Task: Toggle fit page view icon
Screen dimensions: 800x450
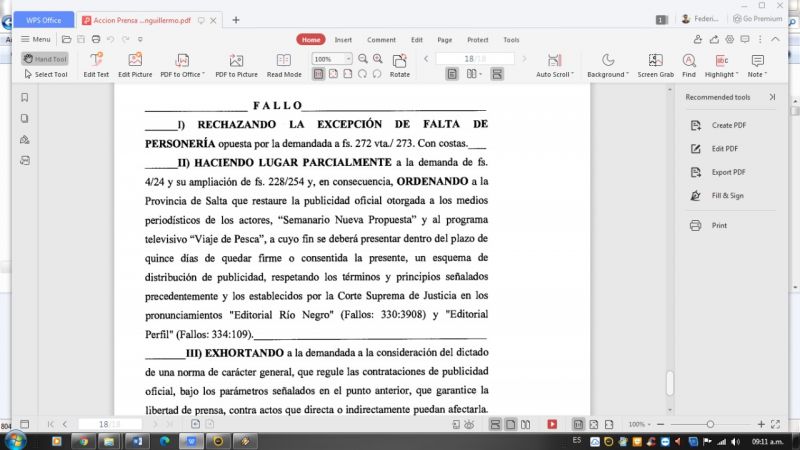Action: (x=333, y=74)
